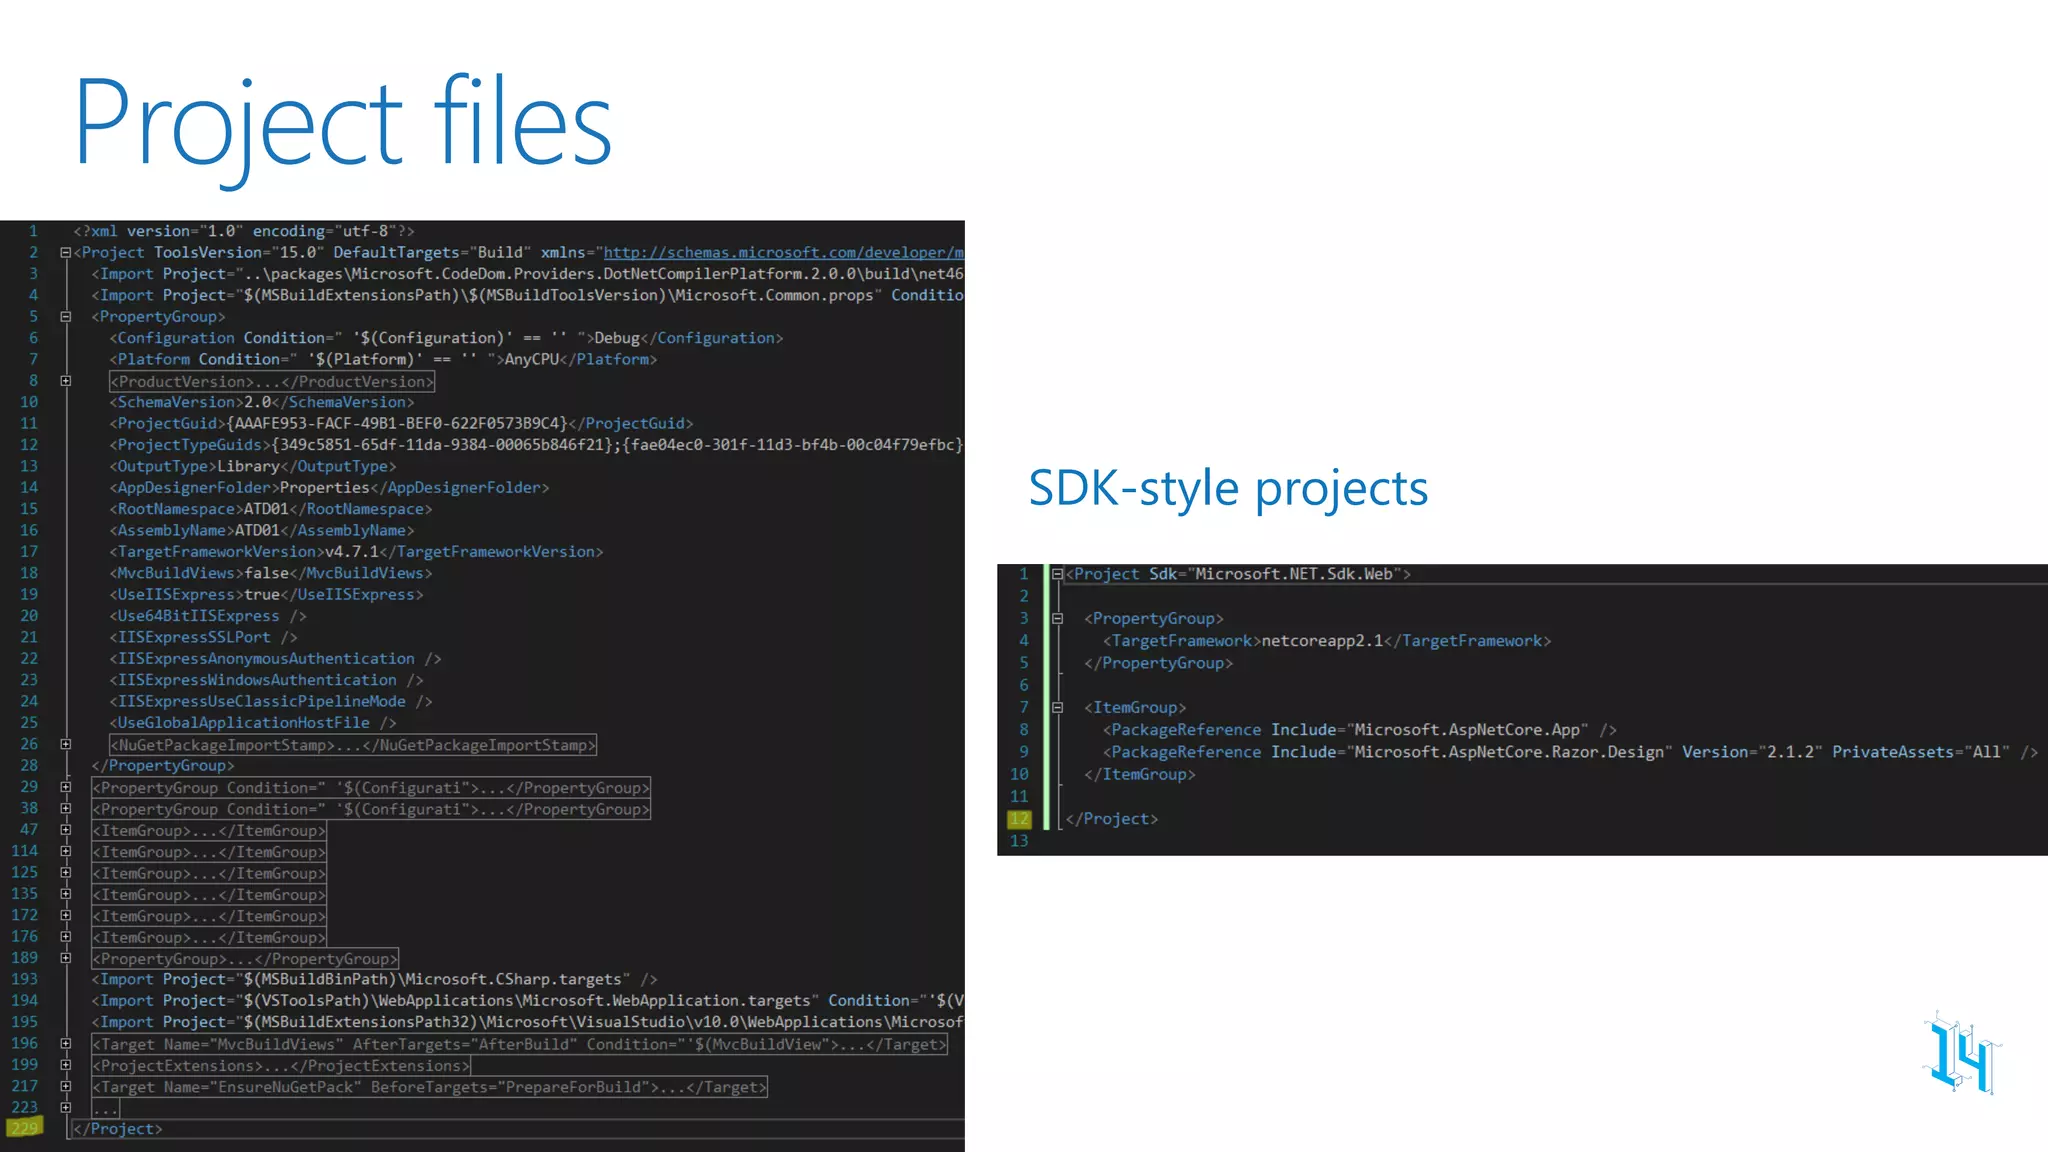Click the highlighted line number 229
Viewport: 2048px width, 1152px height.
[25, 1129]
